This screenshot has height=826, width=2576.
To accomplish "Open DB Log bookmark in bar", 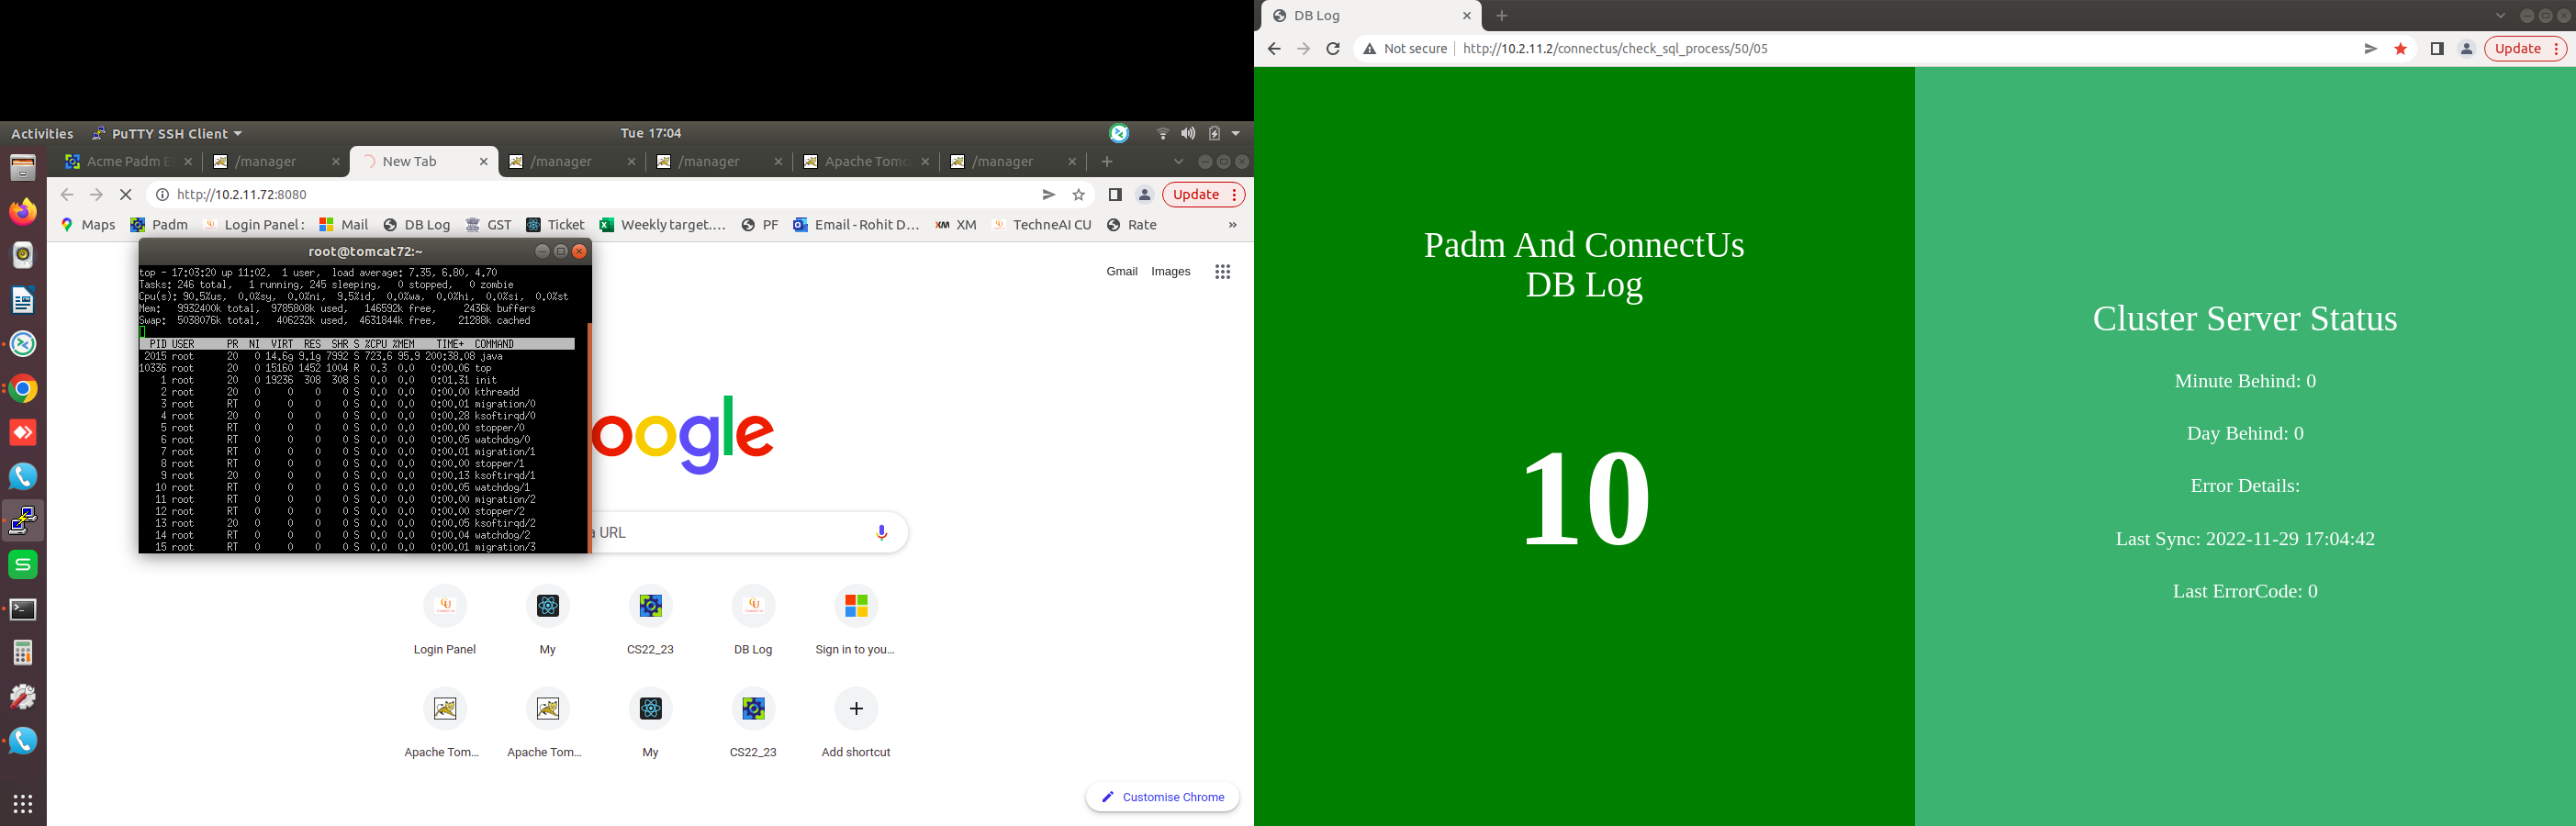I will [416, 225].
